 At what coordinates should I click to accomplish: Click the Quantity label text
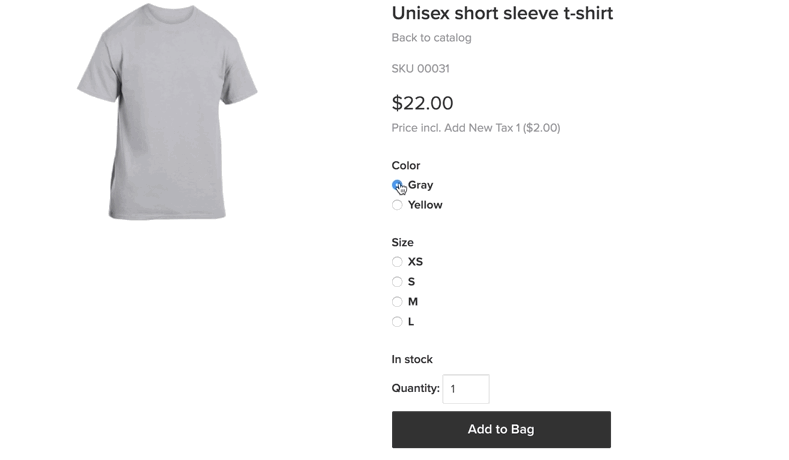(x=415, y=388)
